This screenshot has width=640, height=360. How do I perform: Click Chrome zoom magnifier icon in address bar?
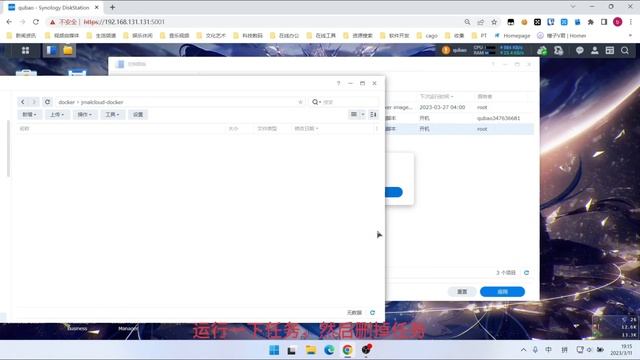tap(467, 22)
